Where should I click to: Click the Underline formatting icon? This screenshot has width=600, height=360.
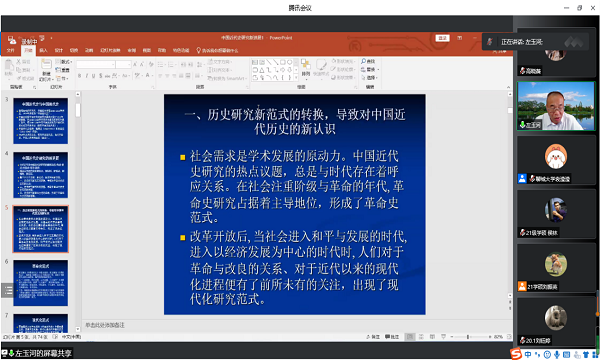[93, 76]
